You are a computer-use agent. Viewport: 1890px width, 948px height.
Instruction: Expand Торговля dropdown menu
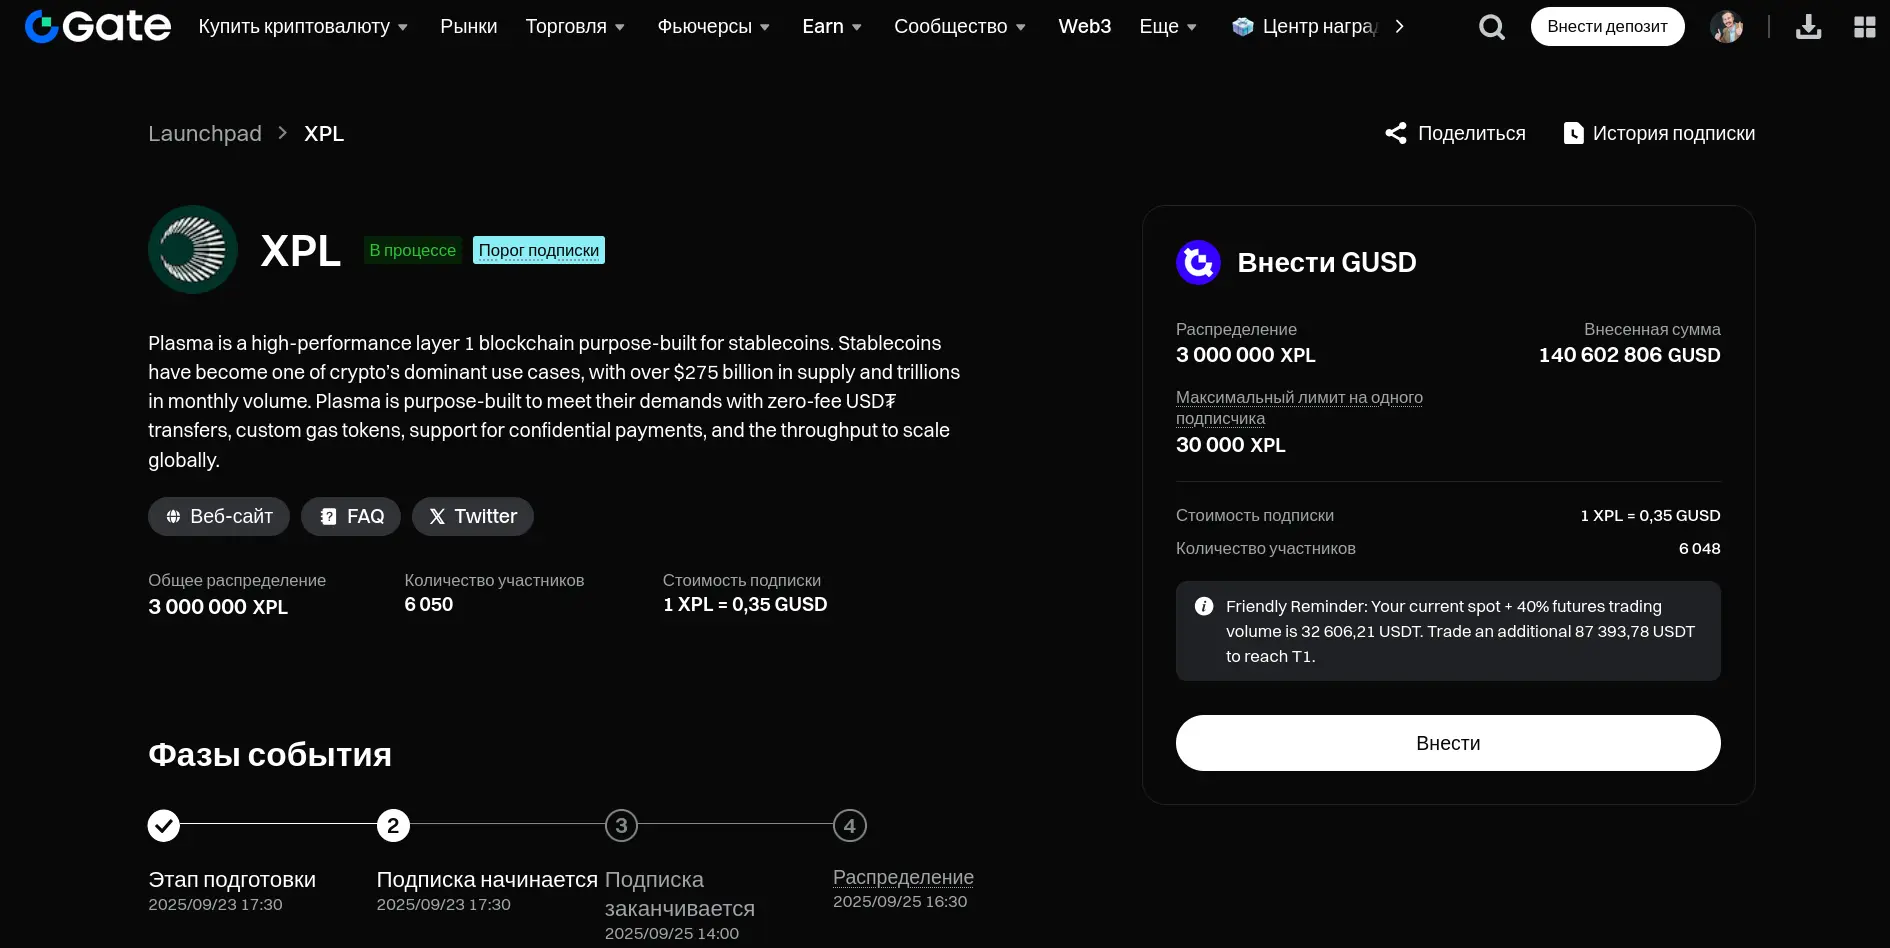click(575, 27)
